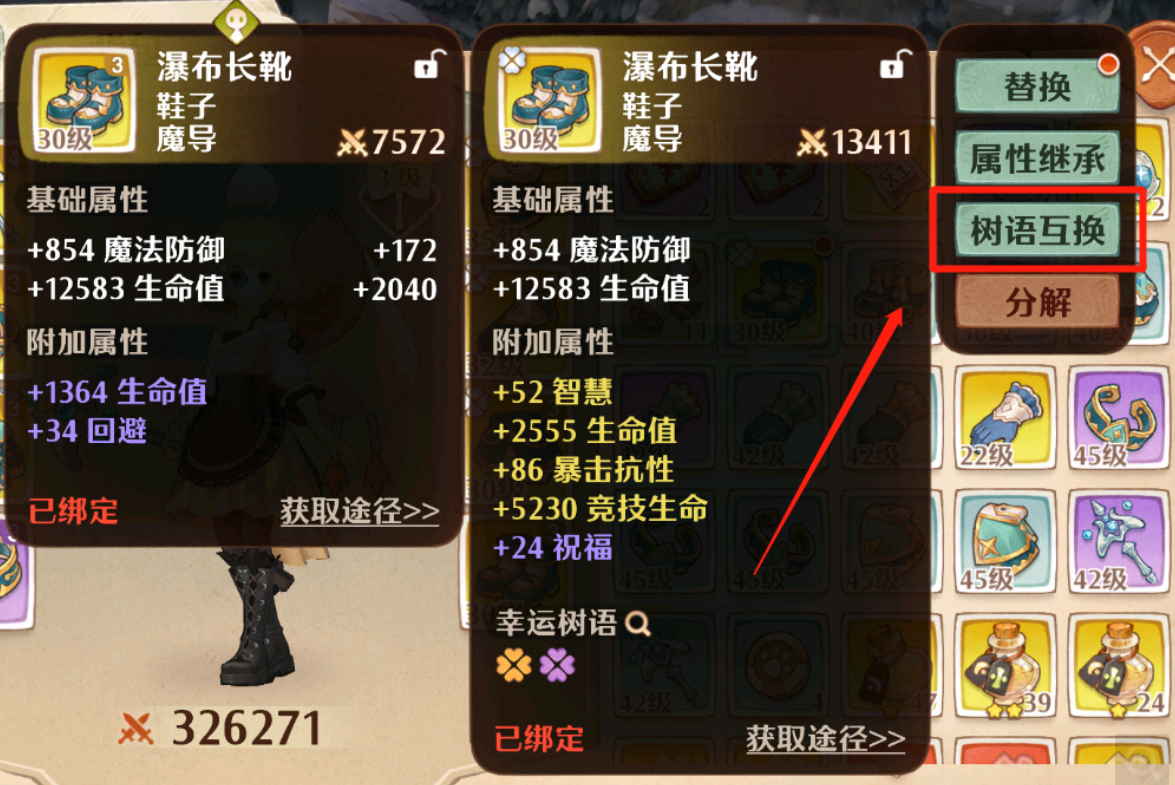This screenshot has height=785, width=1175.
Task: Click the 分解 decompose button
Action: point(1037,302)
